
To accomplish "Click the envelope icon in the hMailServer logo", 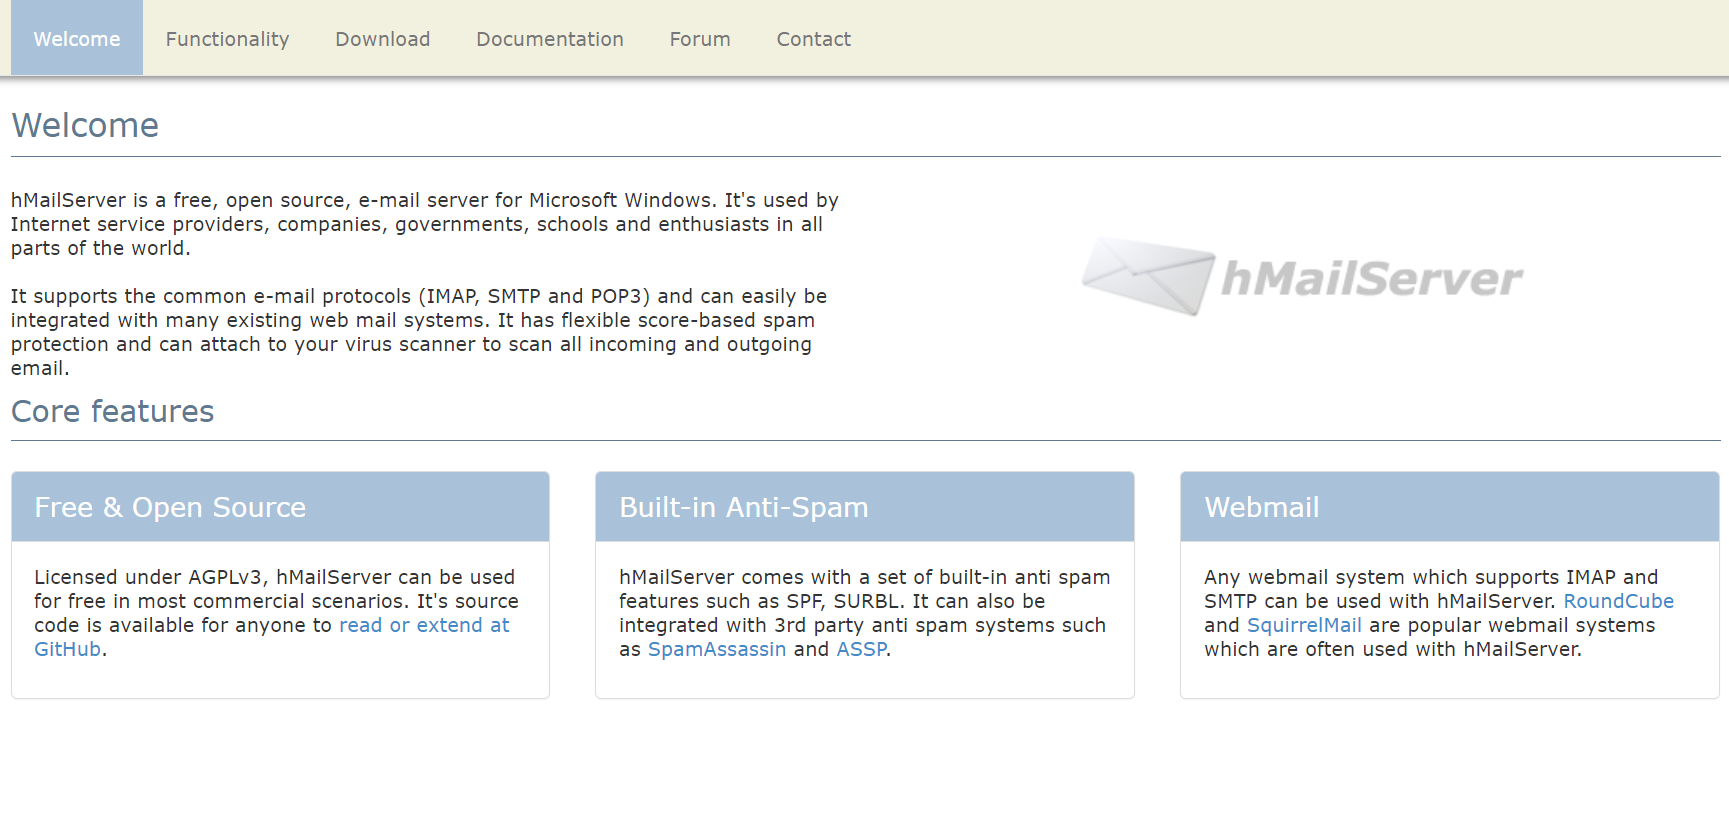I will point(1148,276).
